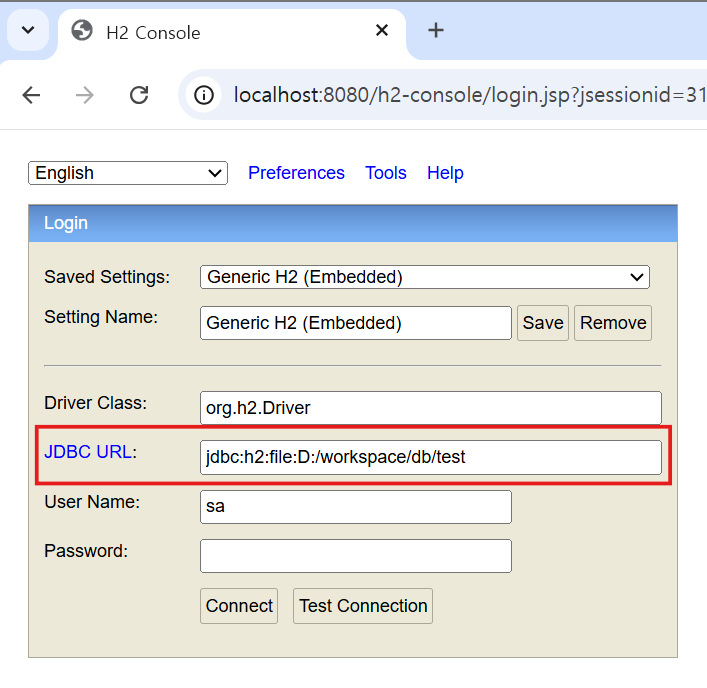Expand the Saved Settings dropdown
Screen dimensions: 707x688
[x=425, y=277]
